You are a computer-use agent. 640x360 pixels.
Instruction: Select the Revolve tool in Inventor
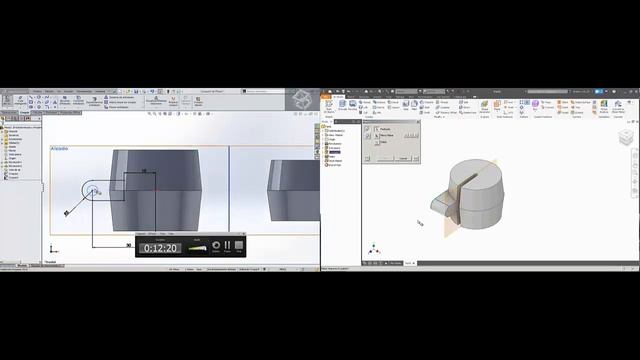(x=352, y=106)
